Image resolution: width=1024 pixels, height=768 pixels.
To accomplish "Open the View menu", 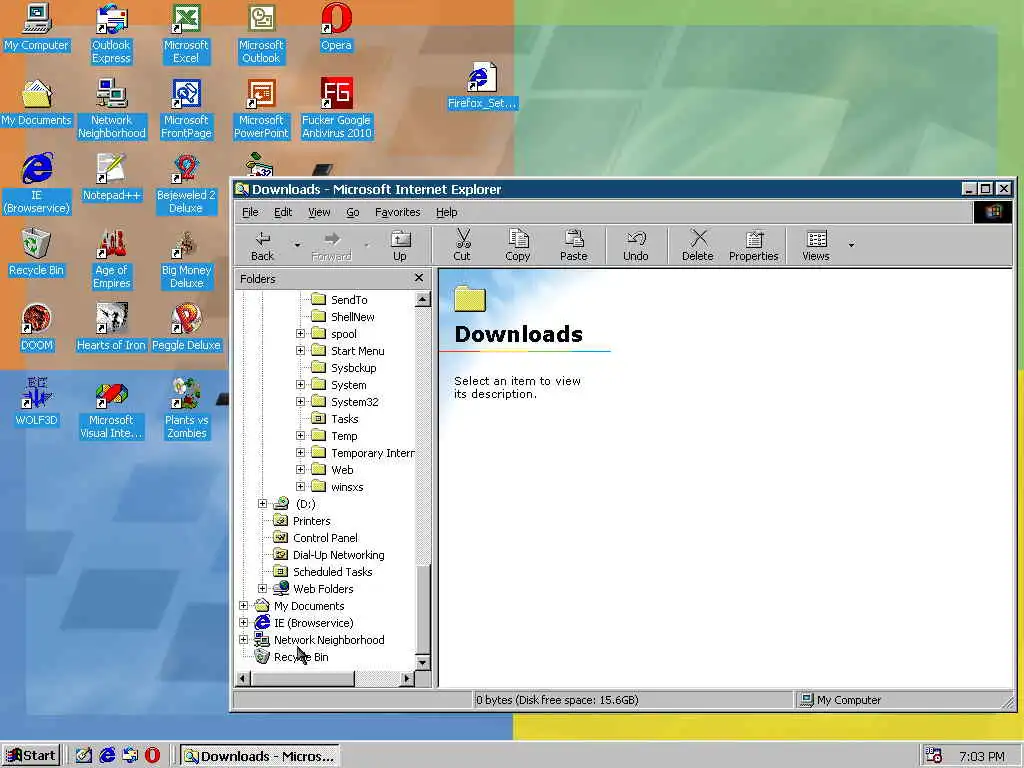I will pos(319,212).
